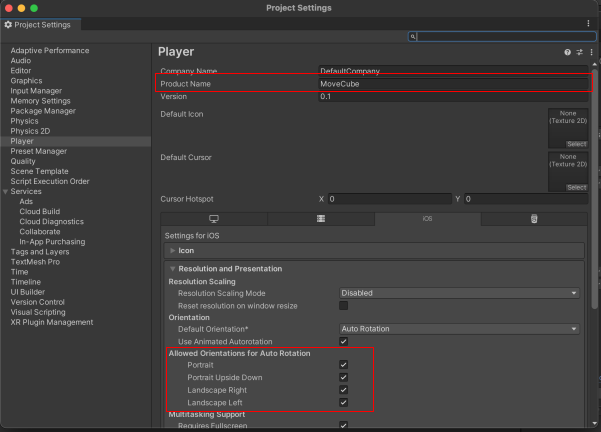
Task: Click the Company Name field
Action: click(453, 71)
